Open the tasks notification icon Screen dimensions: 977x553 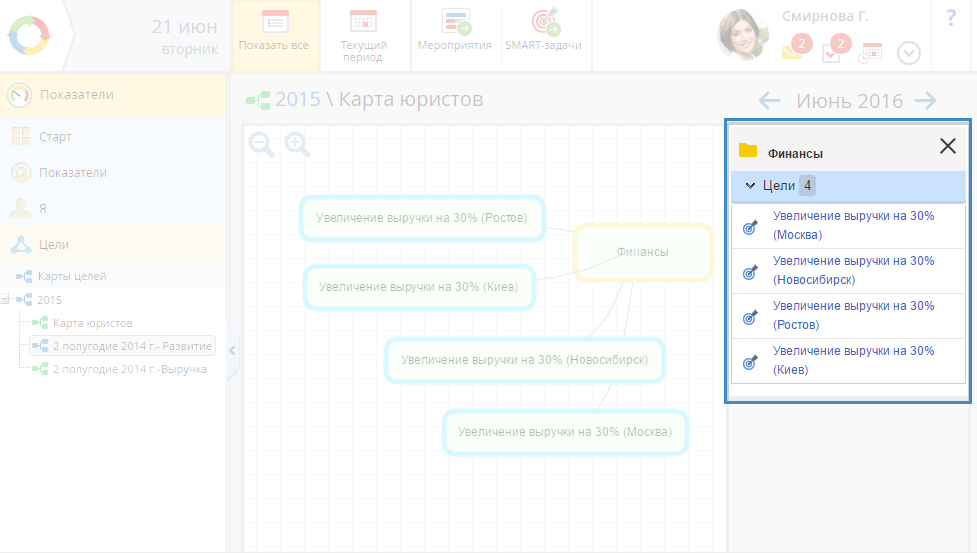(833, 51)
